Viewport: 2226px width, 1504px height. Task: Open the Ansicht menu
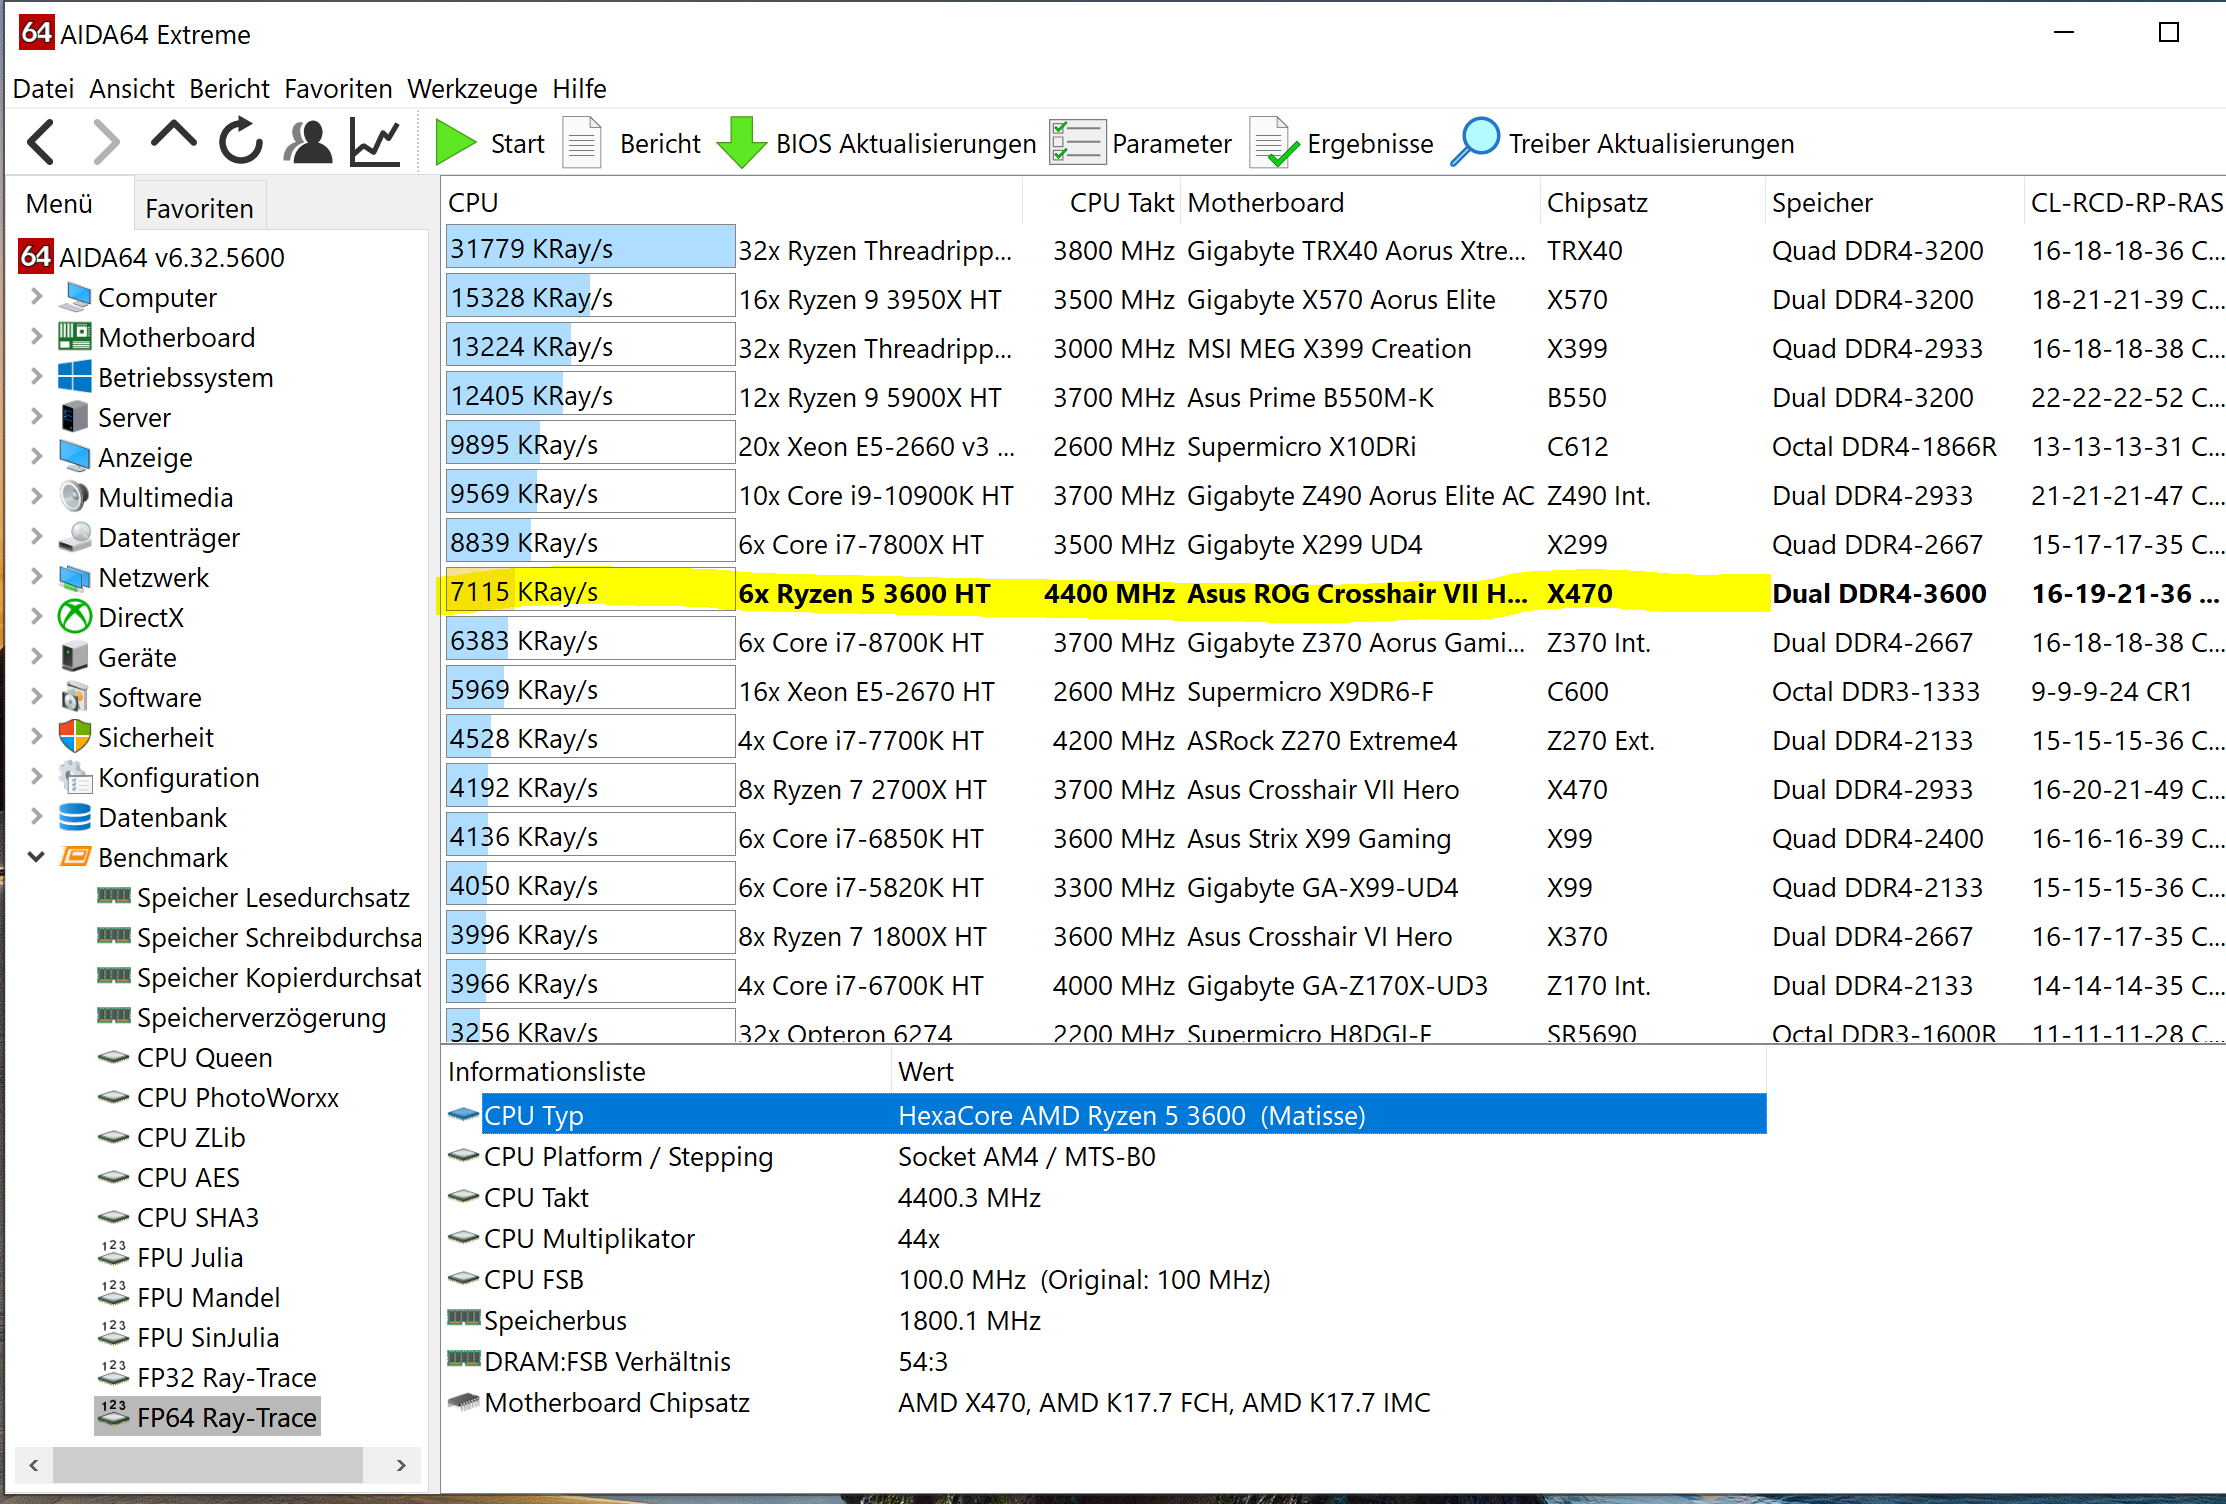(132, 88)
